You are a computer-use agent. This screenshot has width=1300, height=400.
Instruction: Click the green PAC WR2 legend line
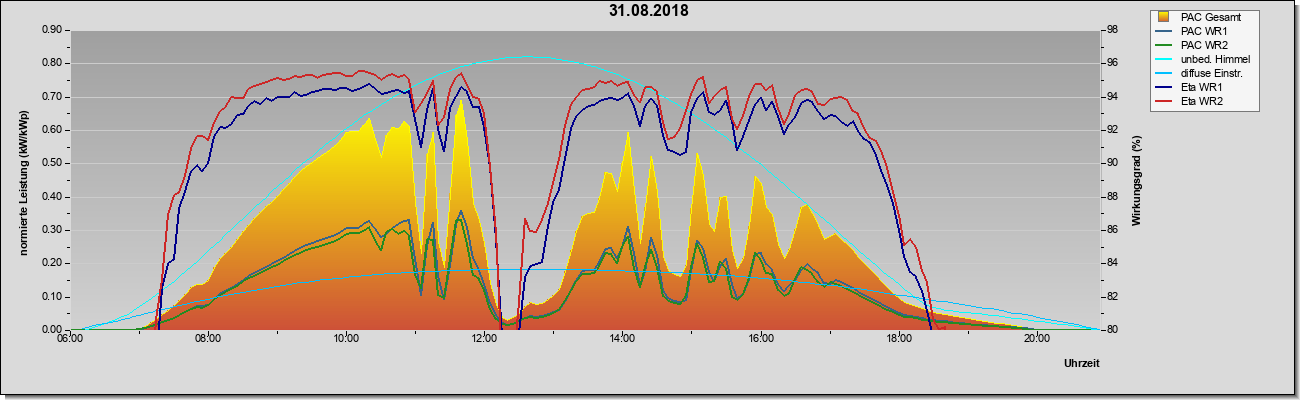1165,45
